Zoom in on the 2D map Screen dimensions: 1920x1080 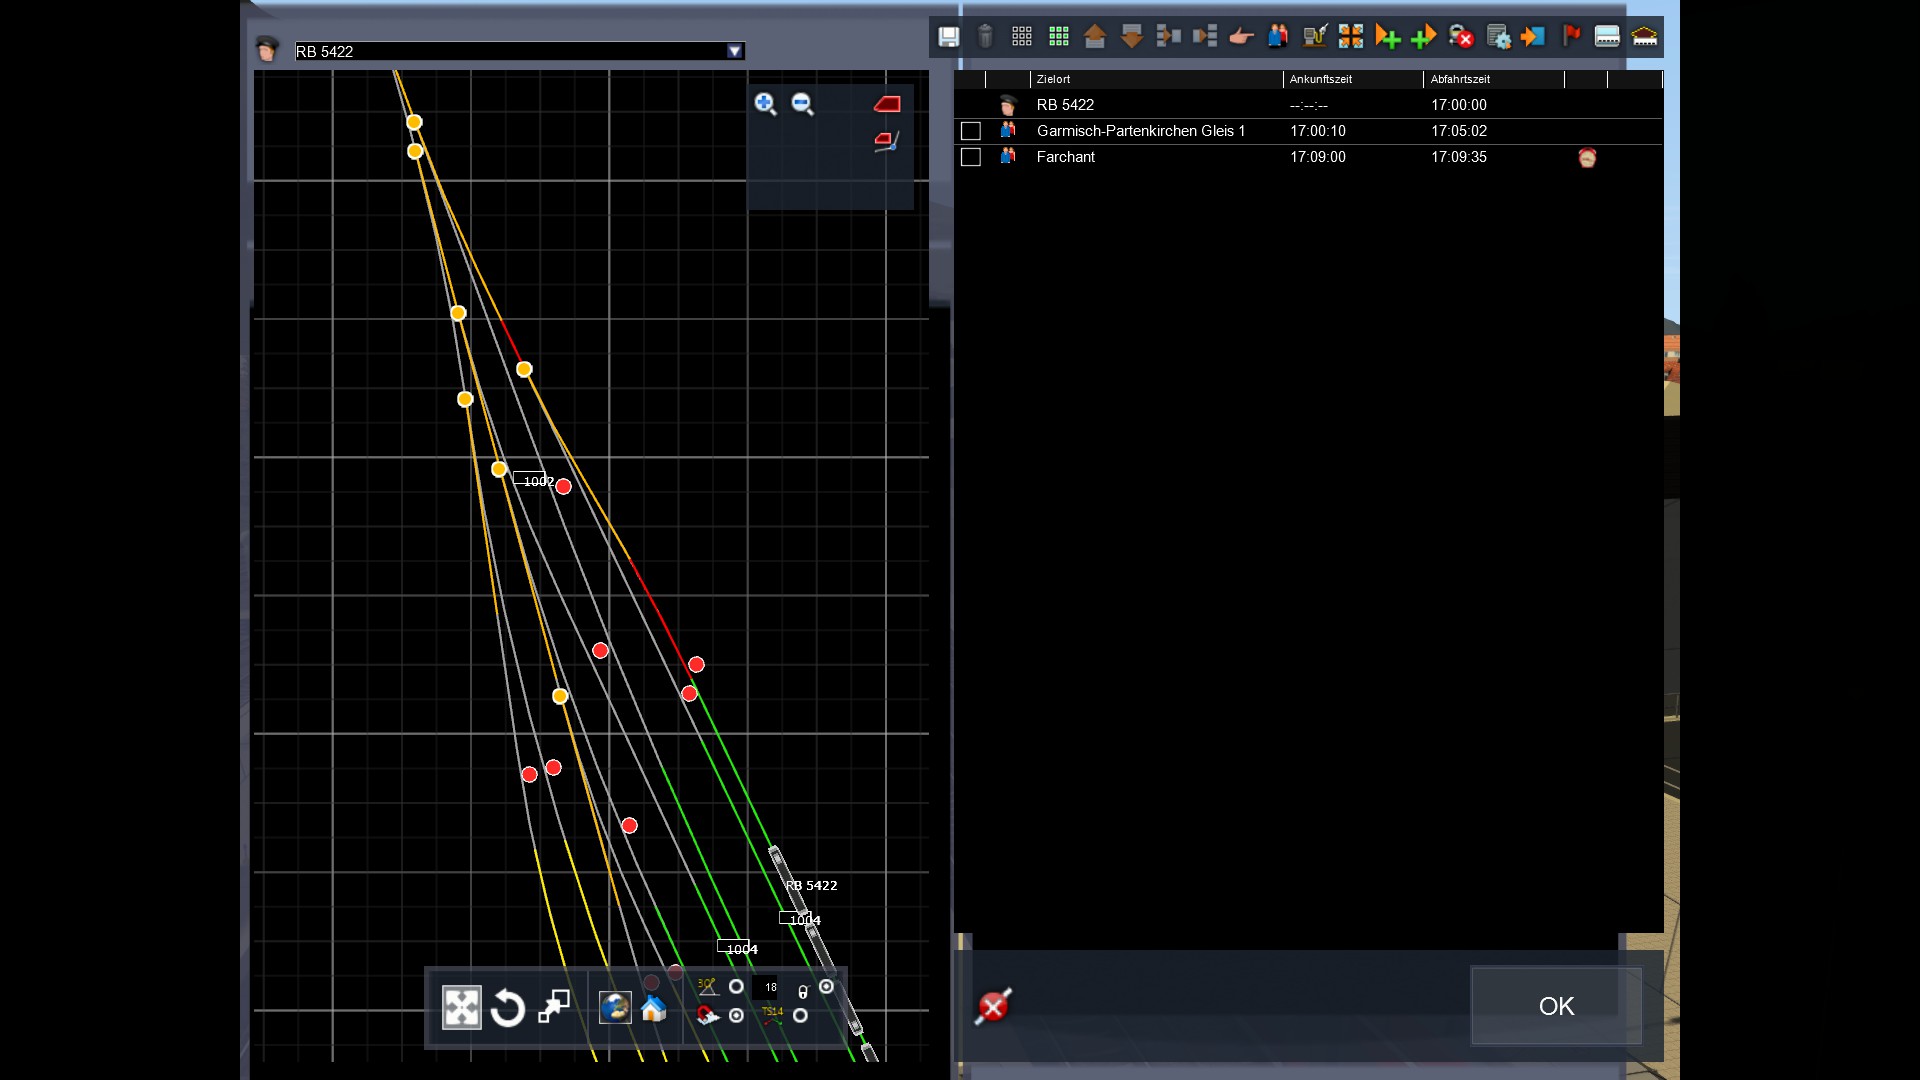click(765, 104)
